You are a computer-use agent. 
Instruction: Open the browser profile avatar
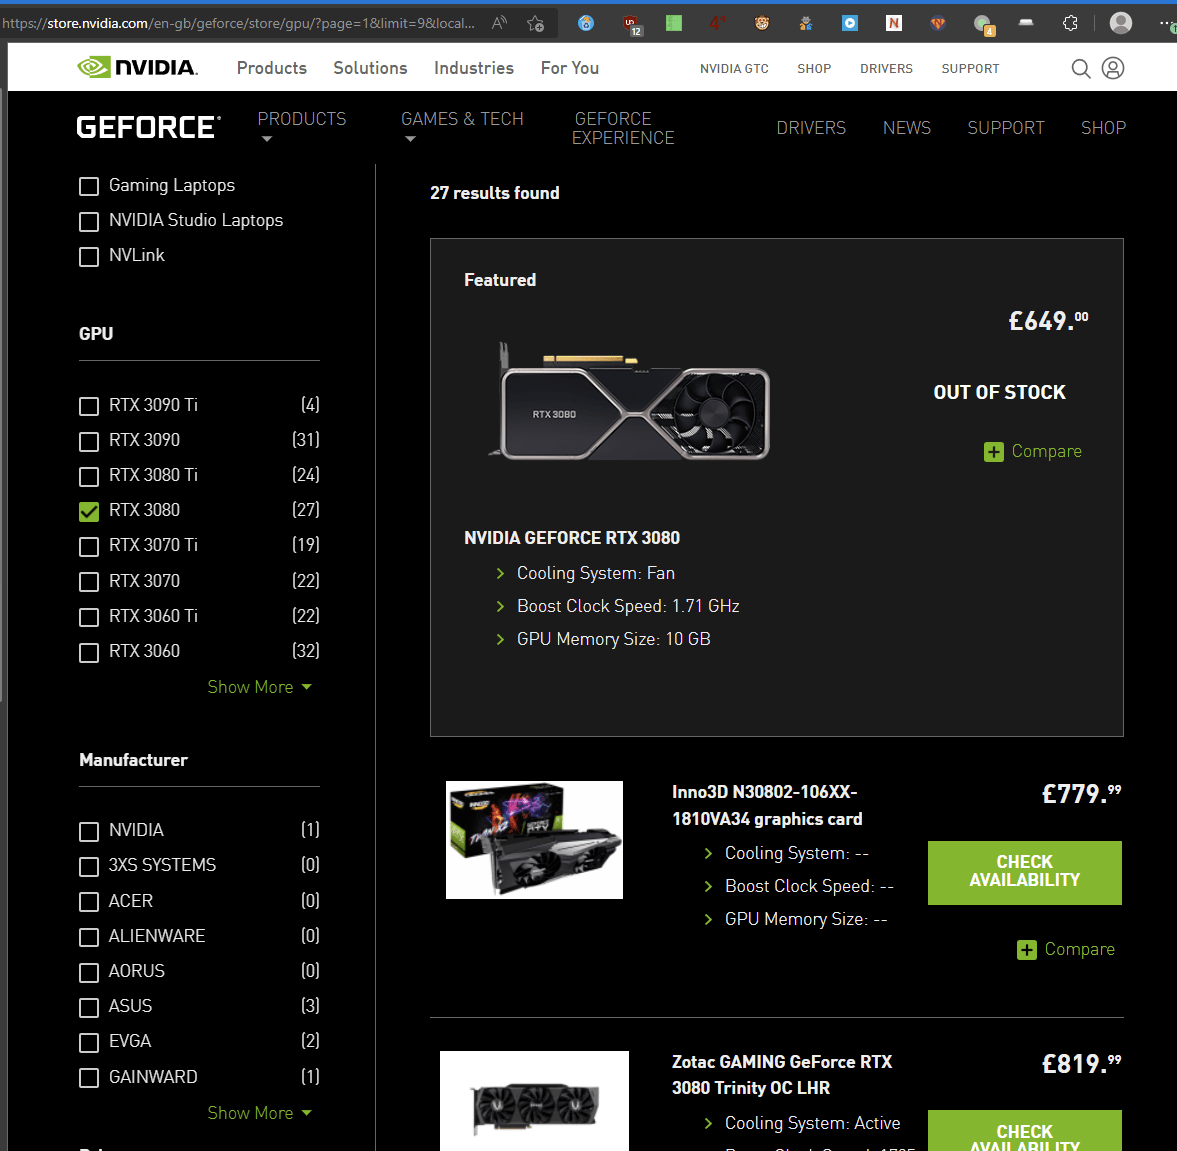[1121, 23]
